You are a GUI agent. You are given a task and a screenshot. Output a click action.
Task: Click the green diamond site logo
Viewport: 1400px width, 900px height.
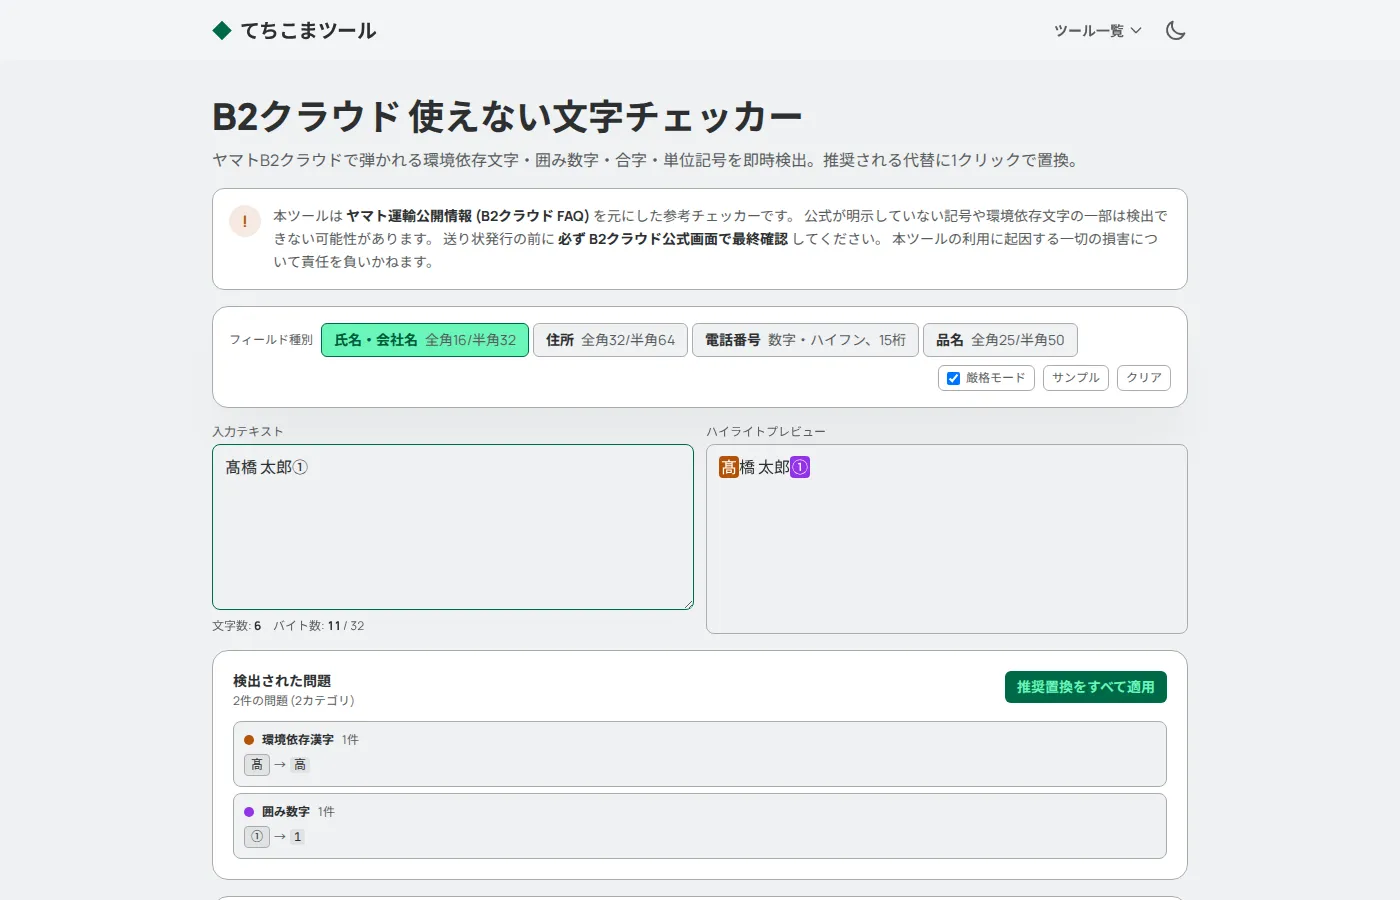coord(222,31)
